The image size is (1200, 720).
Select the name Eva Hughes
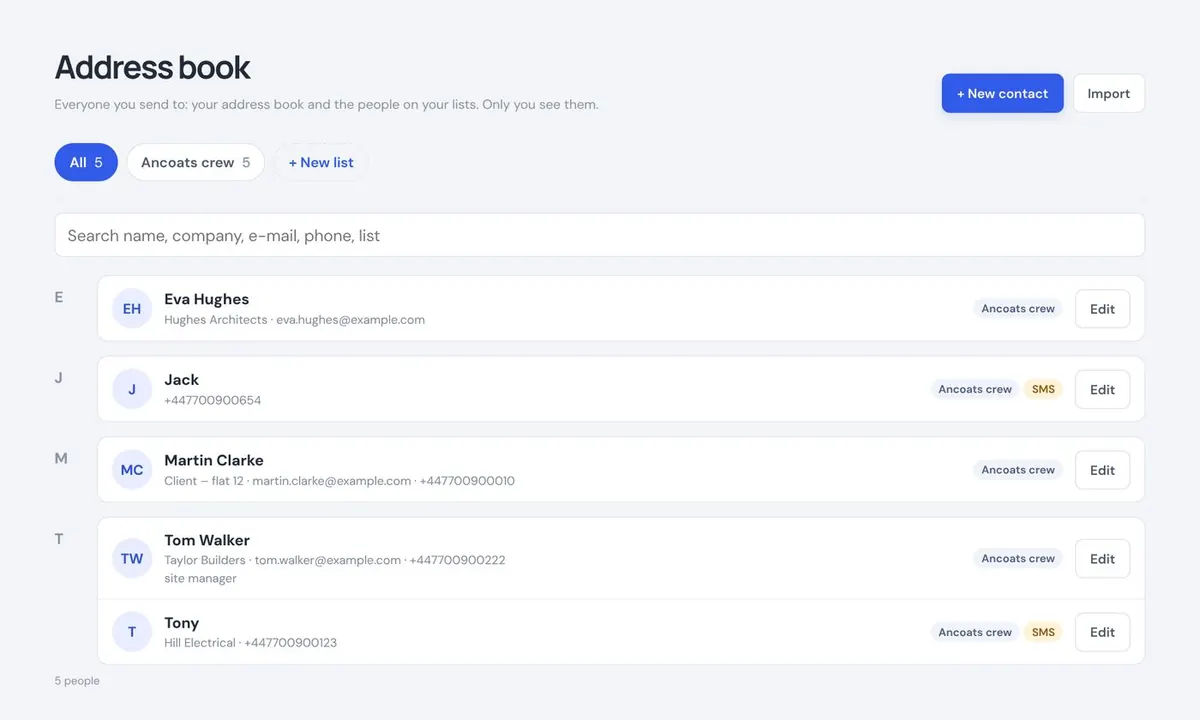(x=207, y=299)
